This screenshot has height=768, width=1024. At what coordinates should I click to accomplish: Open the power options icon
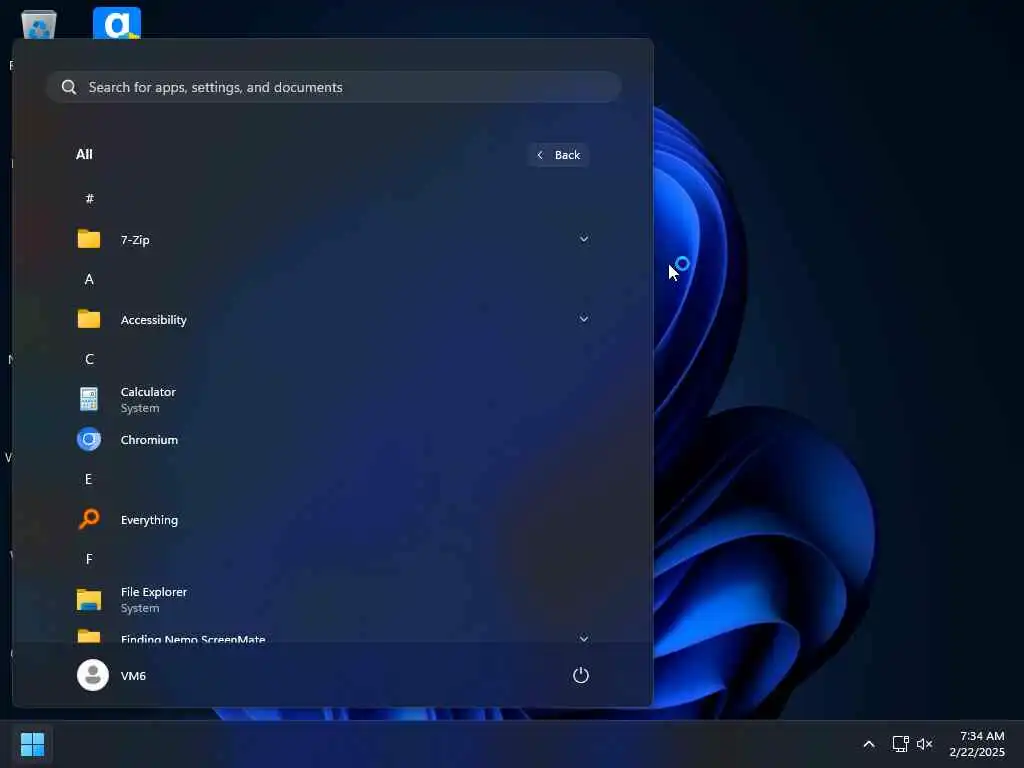pos(581,675)
